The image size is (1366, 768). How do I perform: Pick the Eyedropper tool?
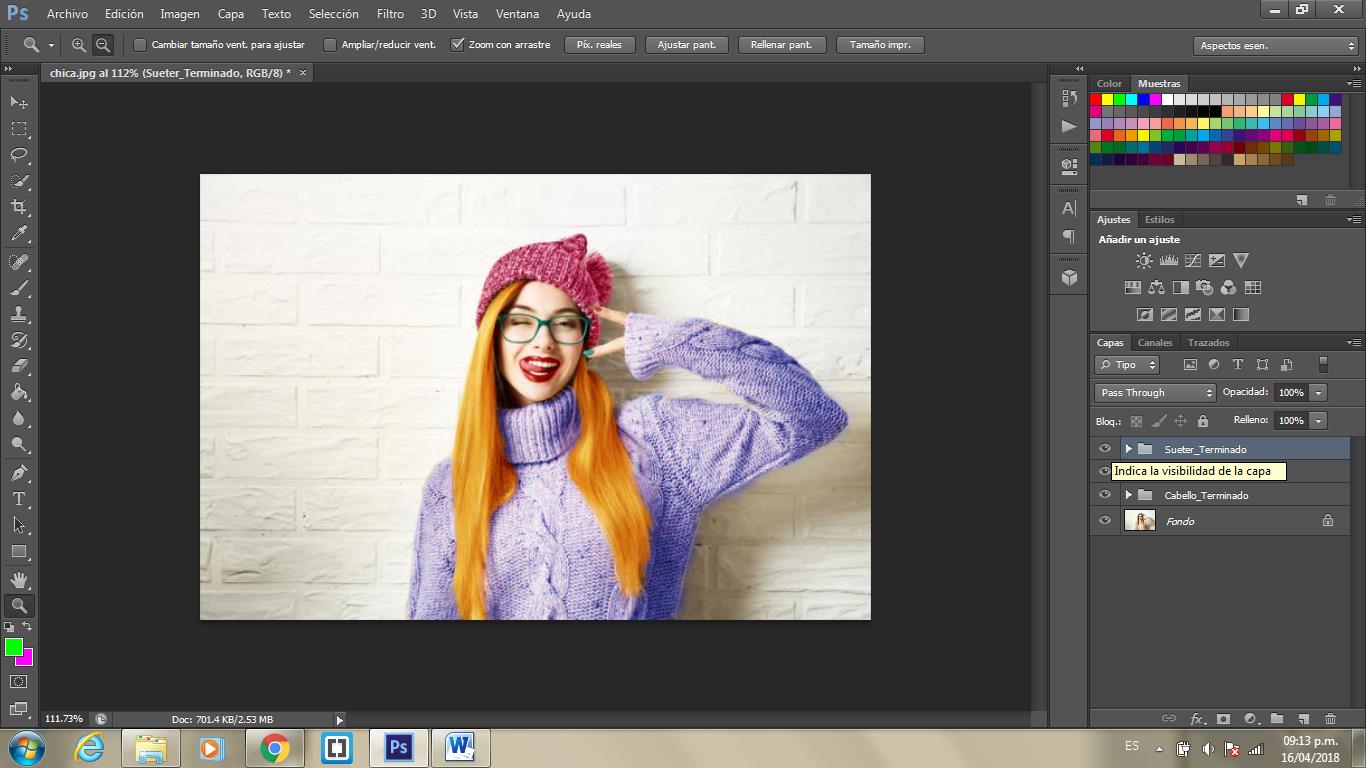19,234
